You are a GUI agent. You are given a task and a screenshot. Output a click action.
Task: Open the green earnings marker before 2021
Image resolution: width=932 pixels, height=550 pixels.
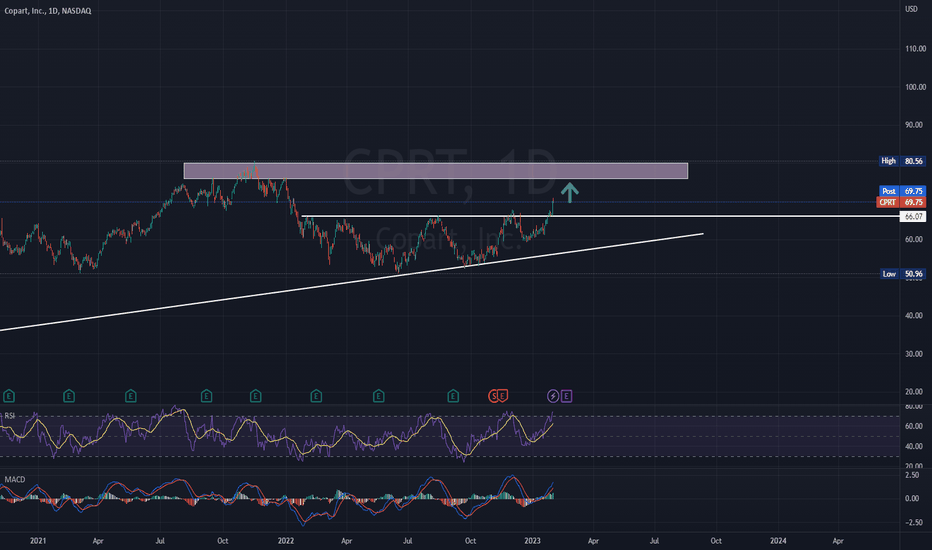(x=9, y=396)
